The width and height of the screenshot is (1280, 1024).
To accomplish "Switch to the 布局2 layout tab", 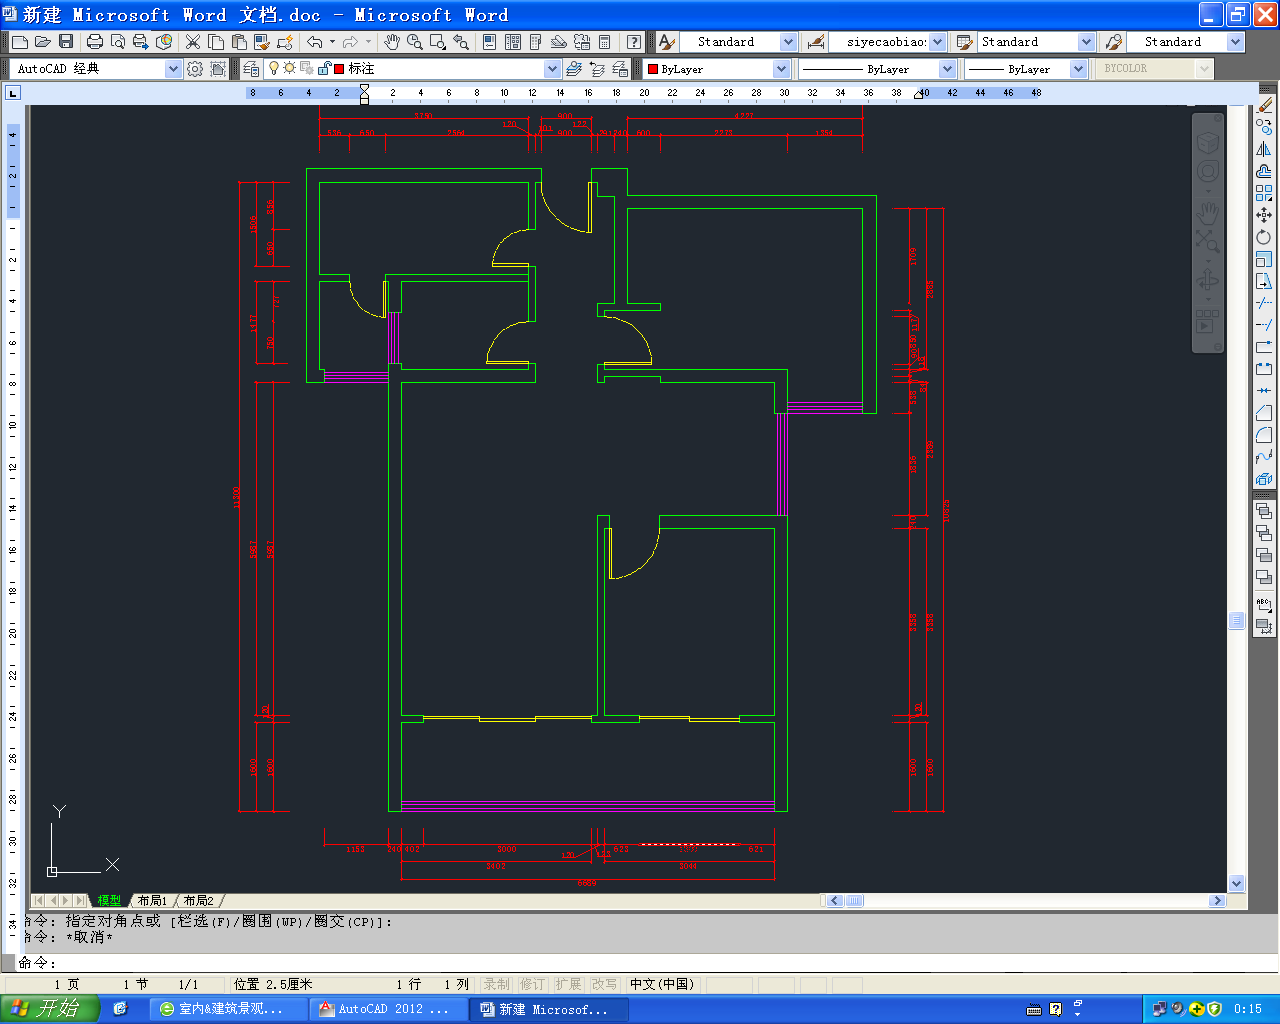I will pos(198,901).
